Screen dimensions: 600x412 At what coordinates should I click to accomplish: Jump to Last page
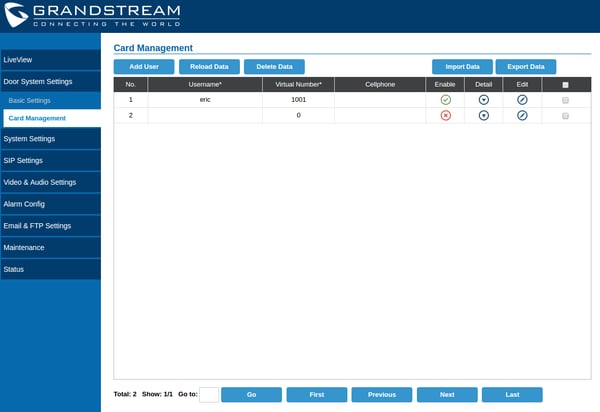pyautogui.click(x=512, y=395)
